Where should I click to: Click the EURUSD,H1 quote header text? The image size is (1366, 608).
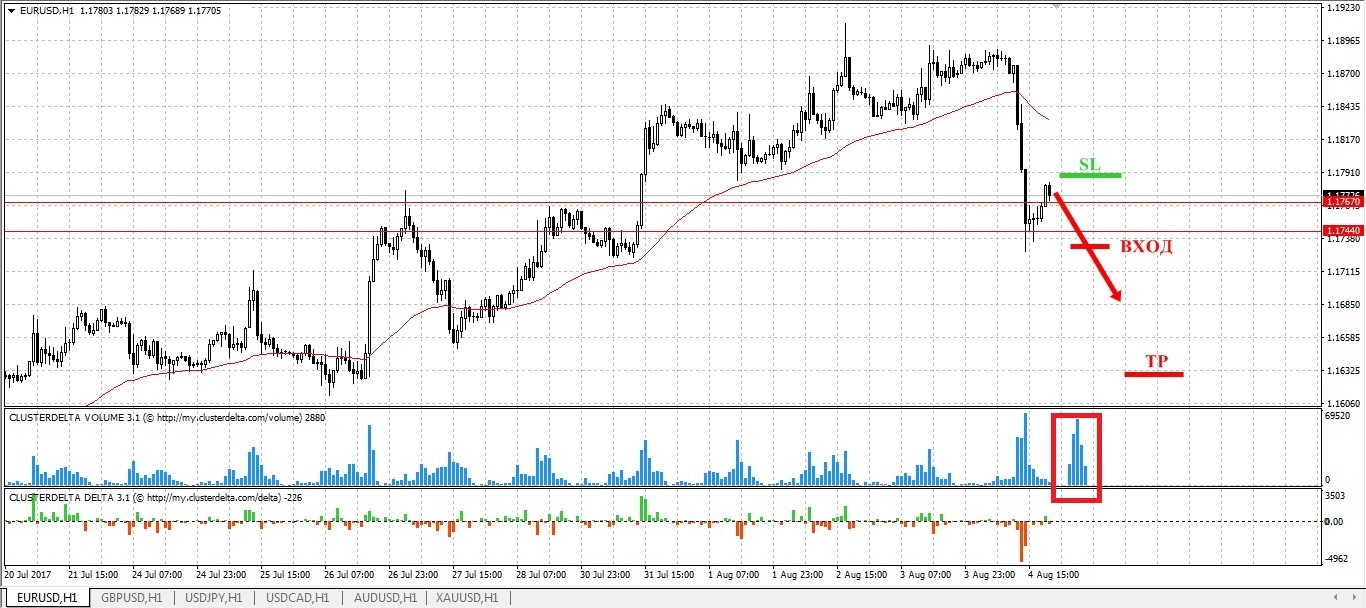click(x=120, y=10)
